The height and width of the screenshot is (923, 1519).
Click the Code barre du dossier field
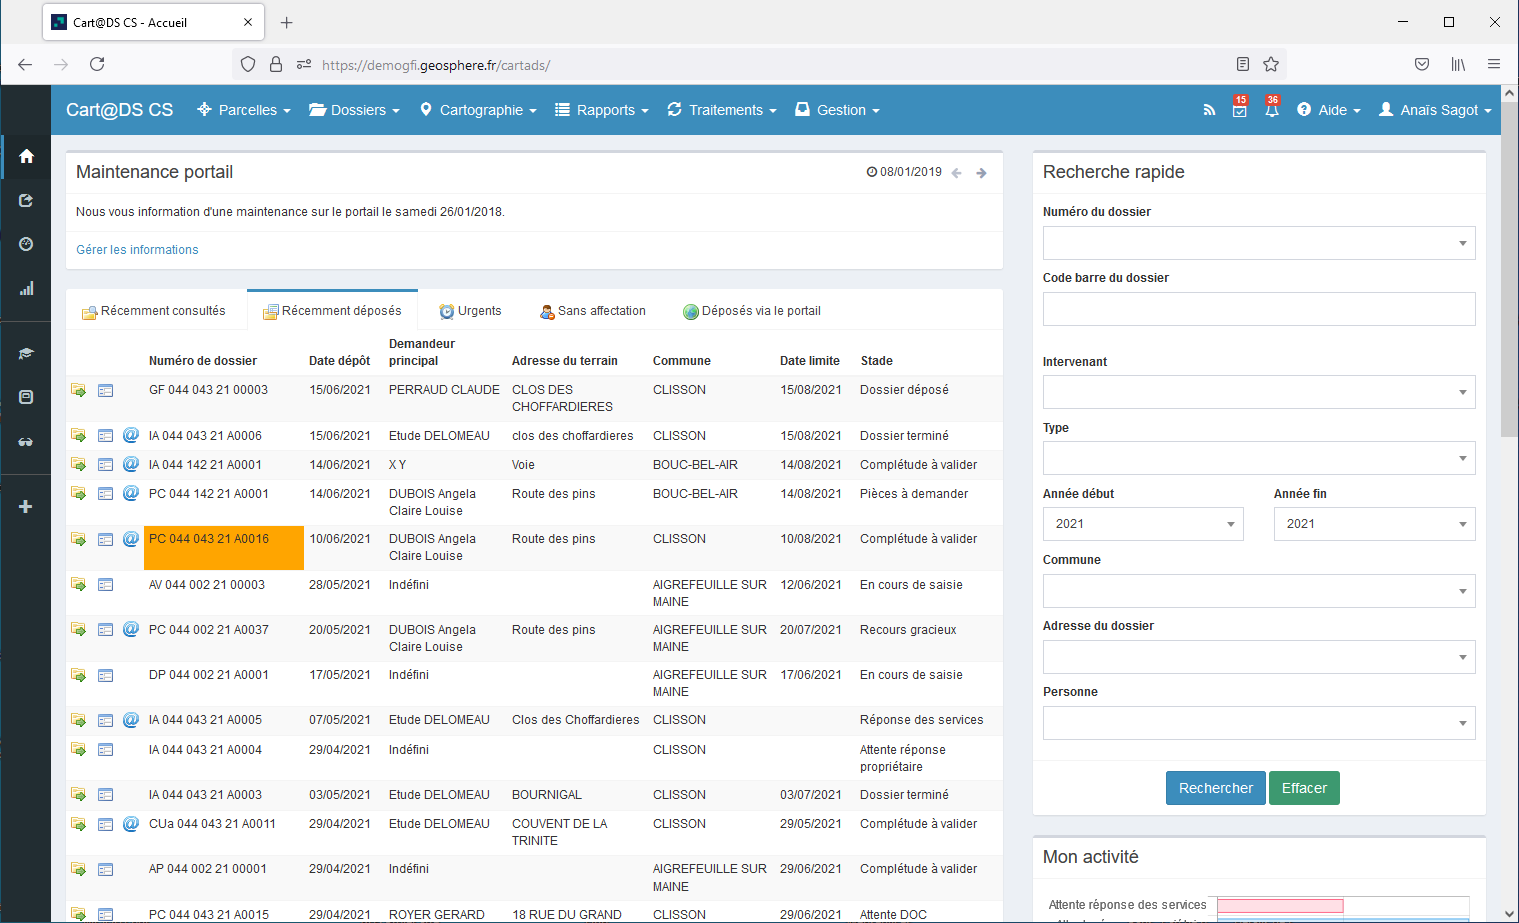tap(1258, 309)
